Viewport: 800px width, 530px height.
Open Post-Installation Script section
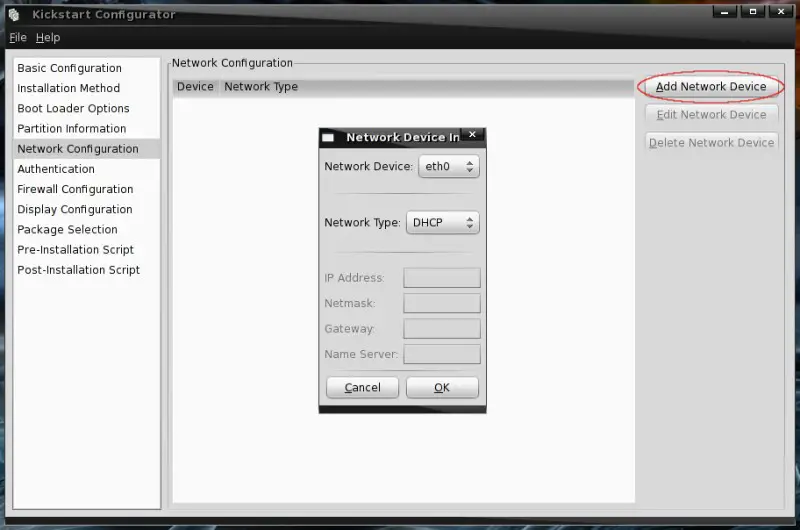click(x=86, y=270)
